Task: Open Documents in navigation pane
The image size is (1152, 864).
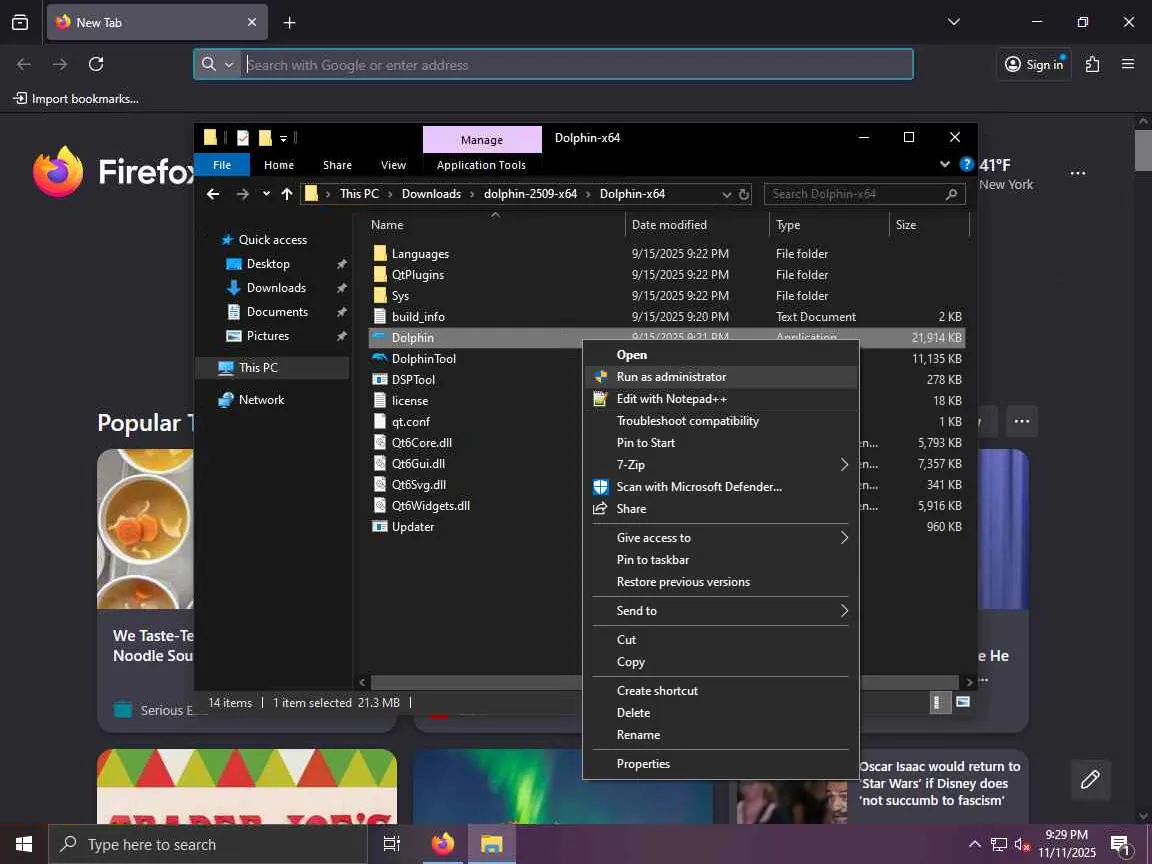Action: click(x=277, y=312)
